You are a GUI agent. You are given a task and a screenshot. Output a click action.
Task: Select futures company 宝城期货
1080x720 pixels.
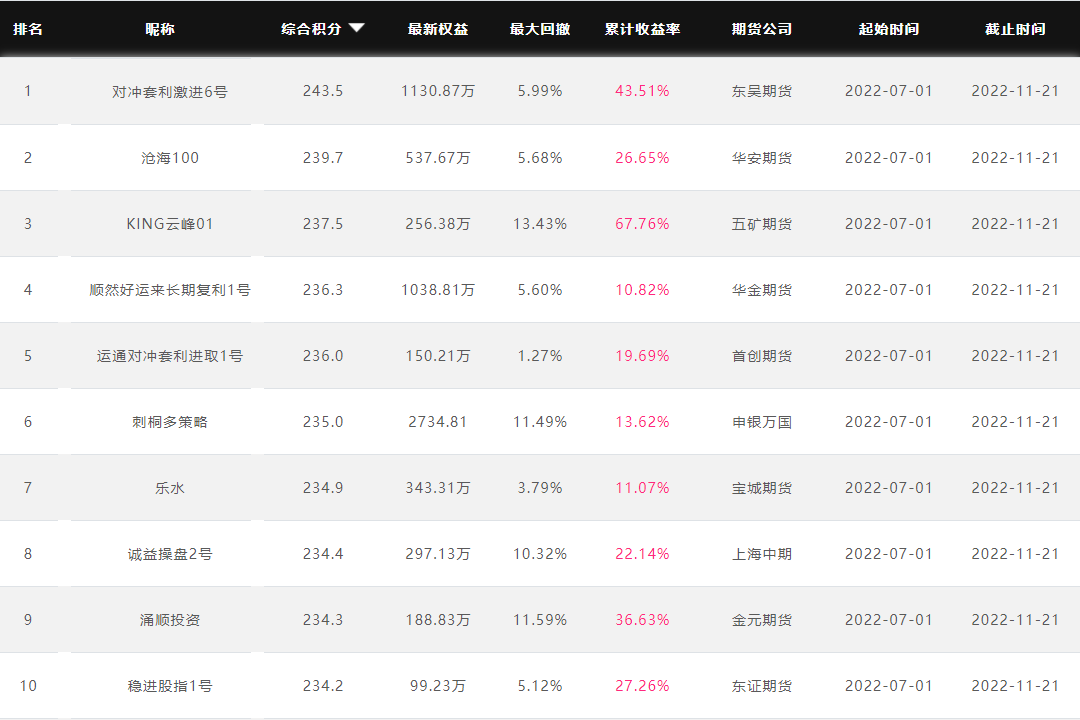(762, 488)
